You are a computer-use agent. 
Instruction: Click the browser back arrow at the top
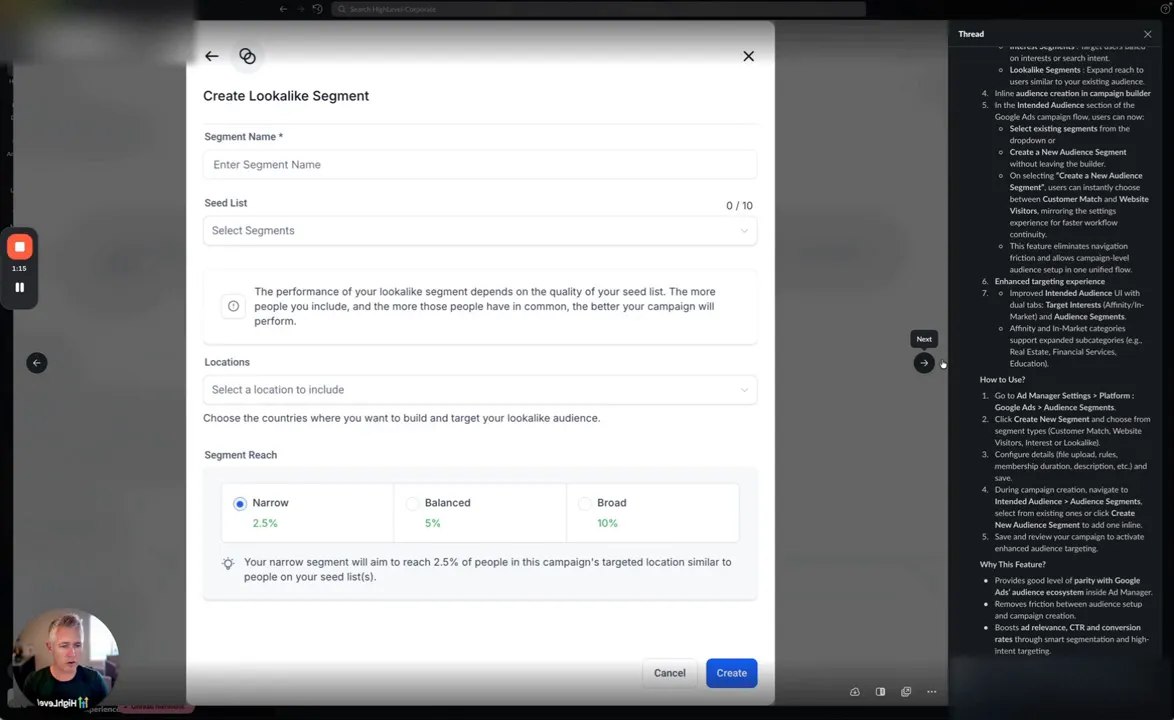point(283,9)
